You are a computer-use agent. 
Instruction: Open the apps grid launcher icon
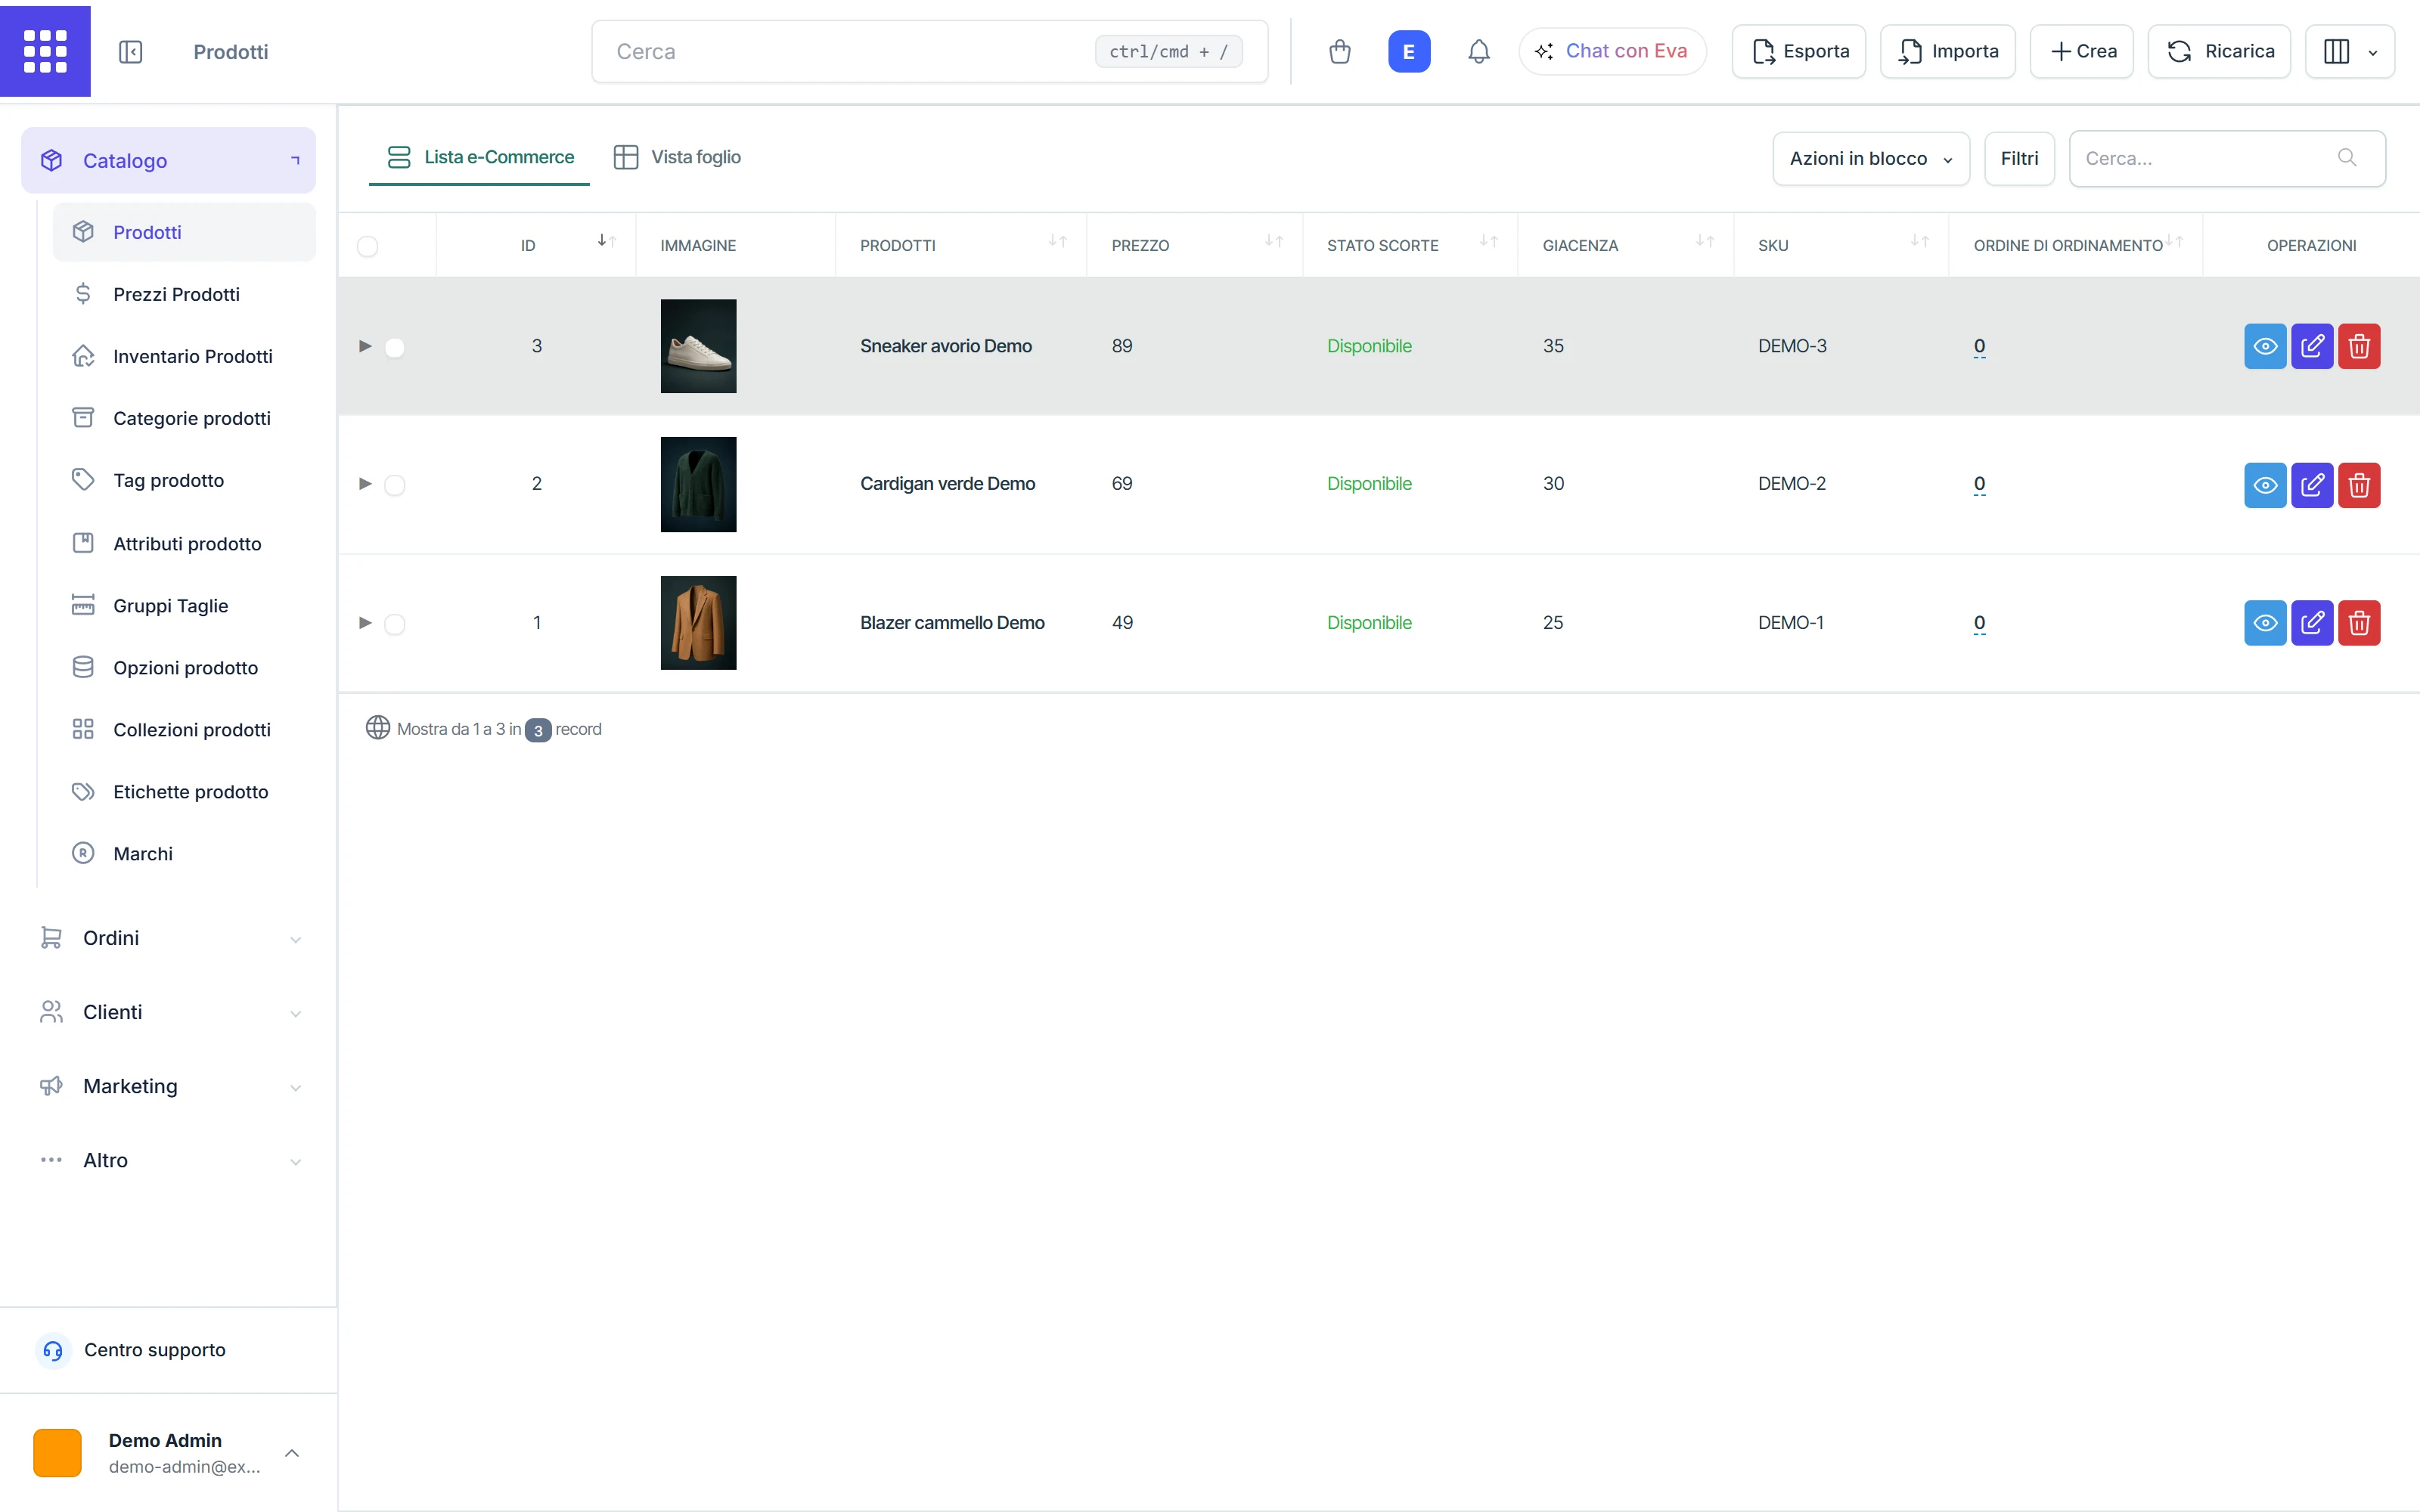(x=45, y=51)
